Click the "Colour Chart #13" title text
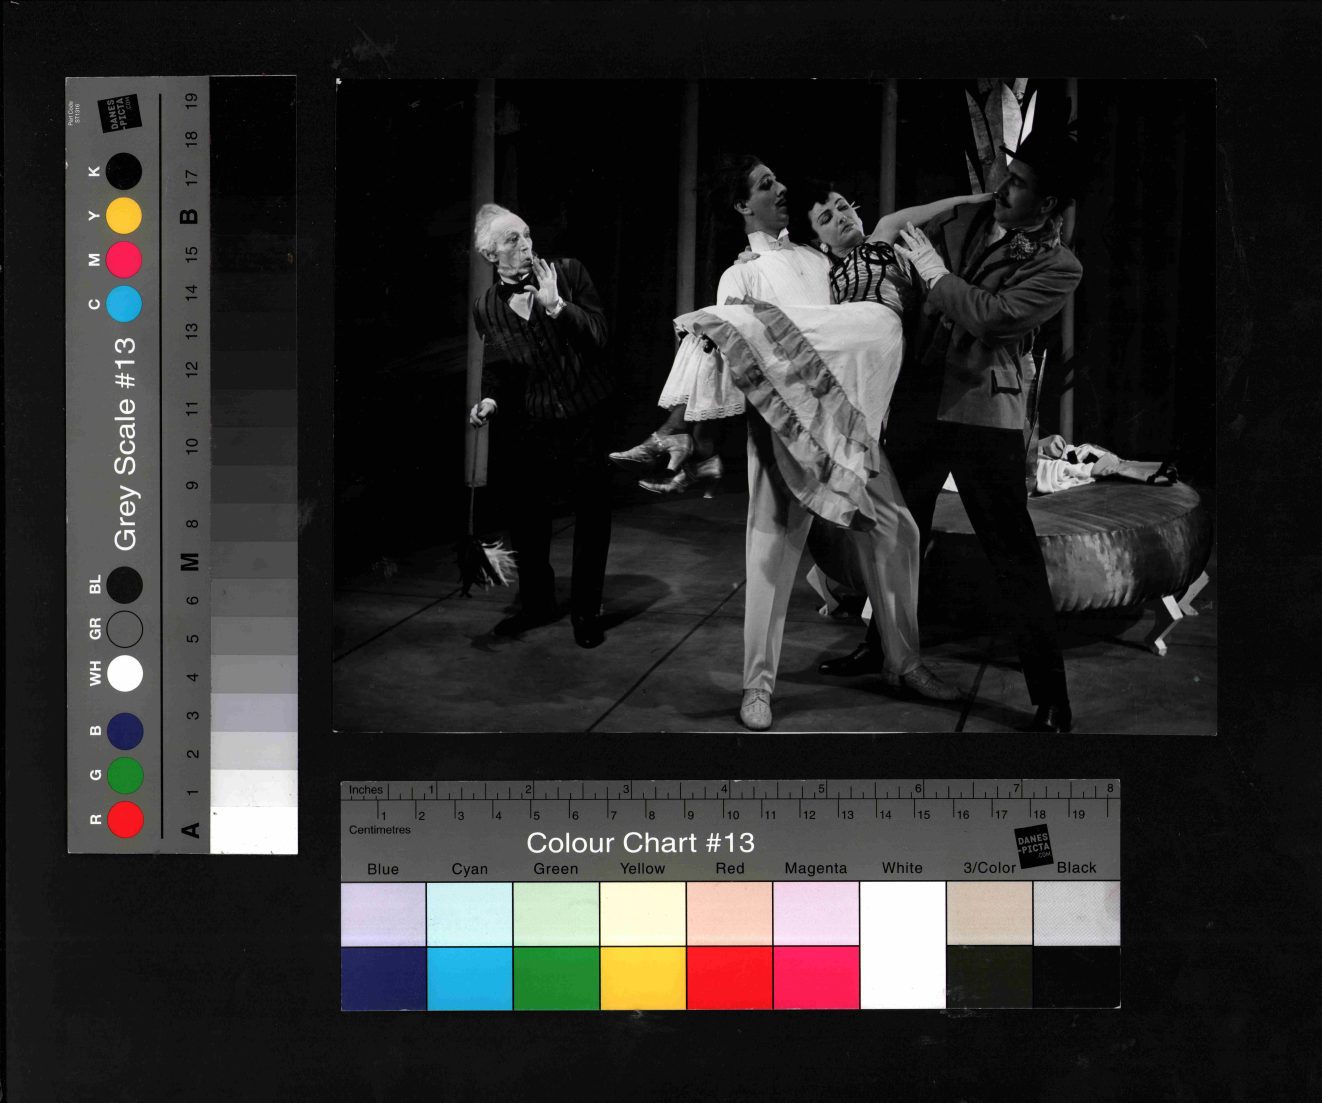The width and height of the screenshot is (1322, 1103). pos(640,843)
